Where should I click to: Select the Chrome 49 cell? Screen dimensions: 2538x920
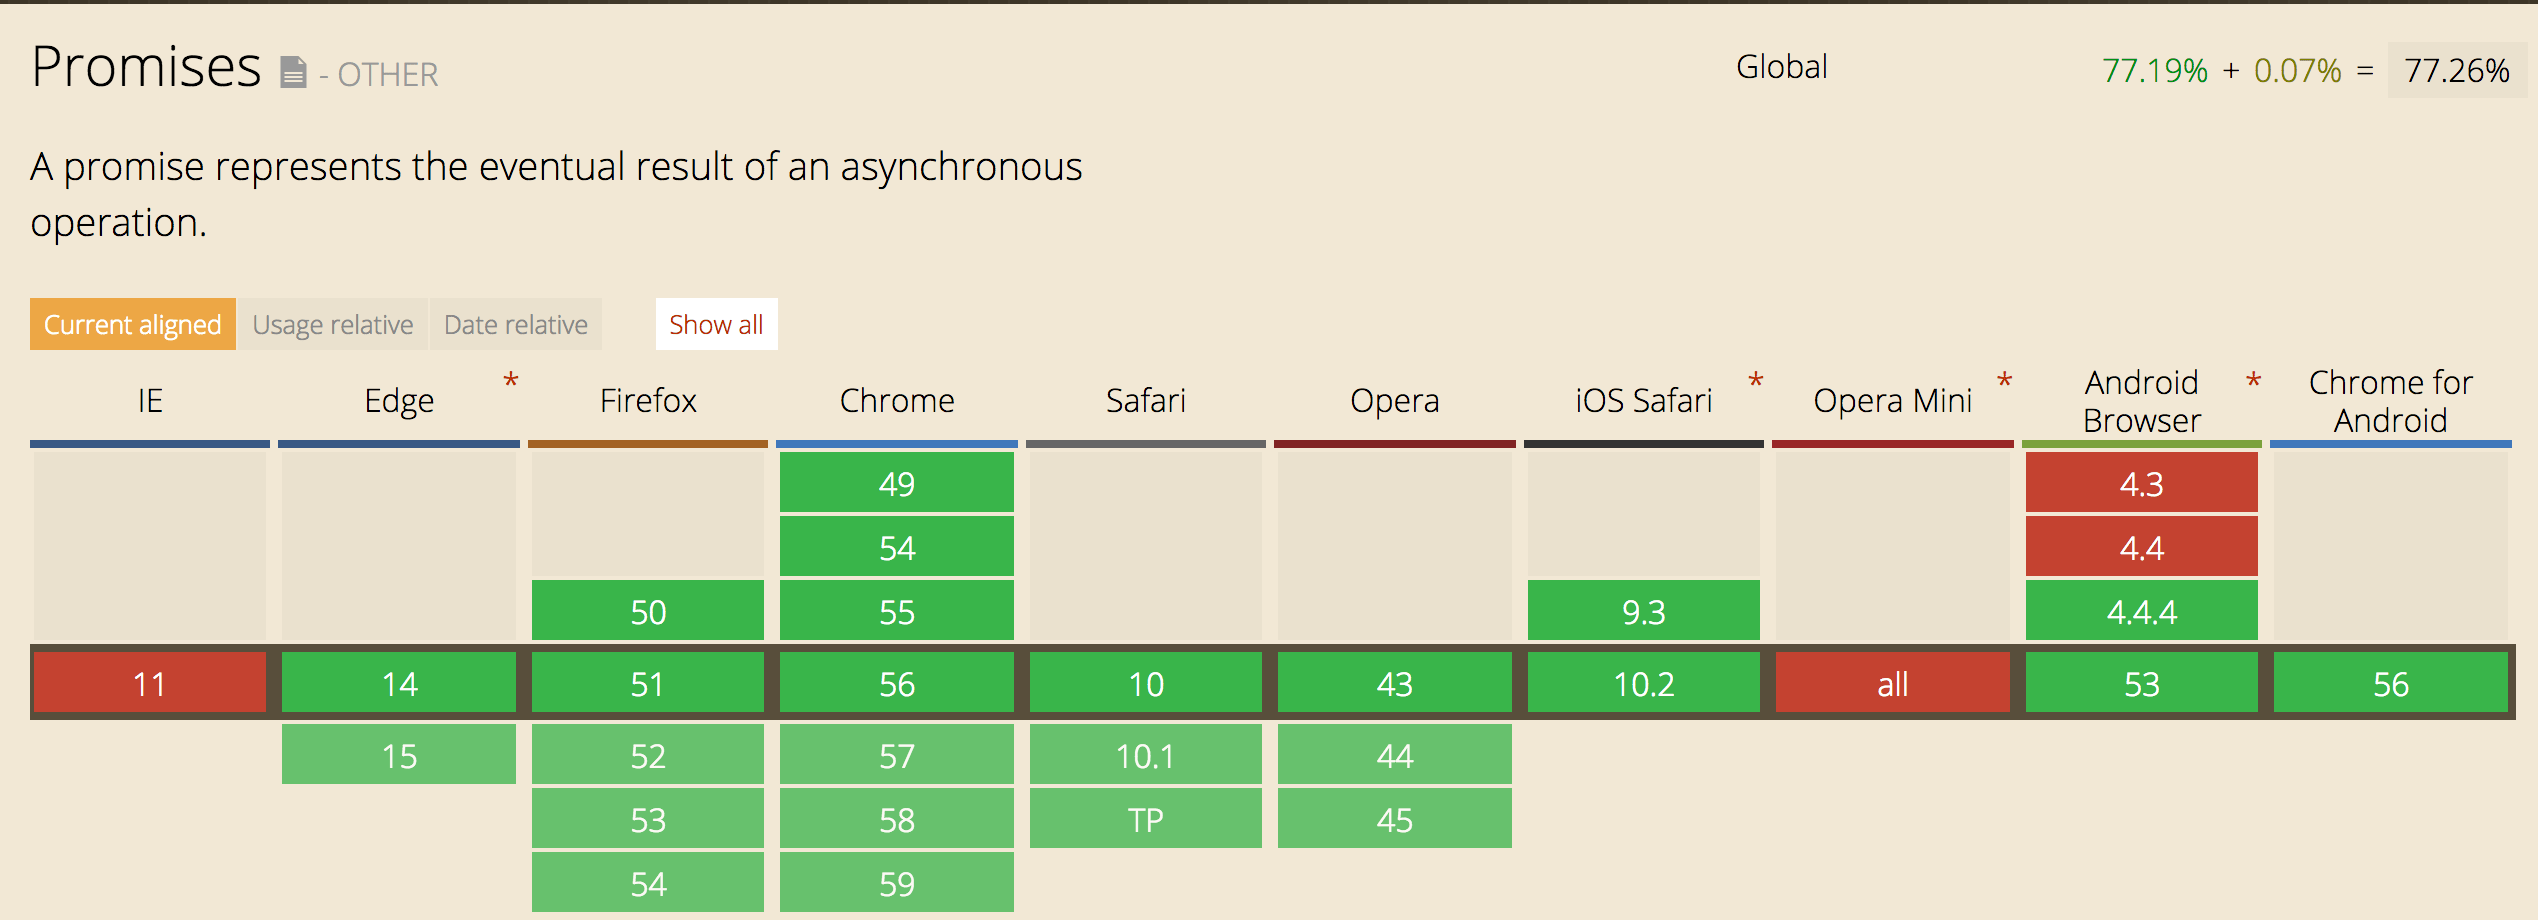click(x=897, y=483)
